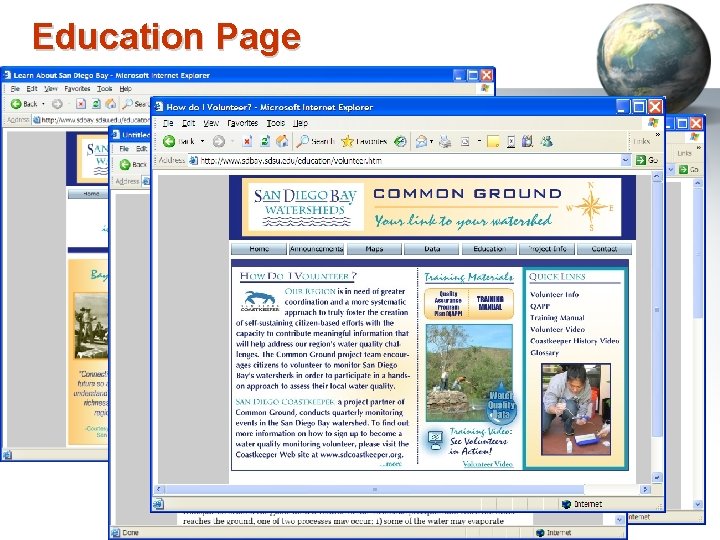Viewport: 720px width, 540px height.
Task: Click the Home house icon in Volunteer toolbar
Action: (282, 141)
